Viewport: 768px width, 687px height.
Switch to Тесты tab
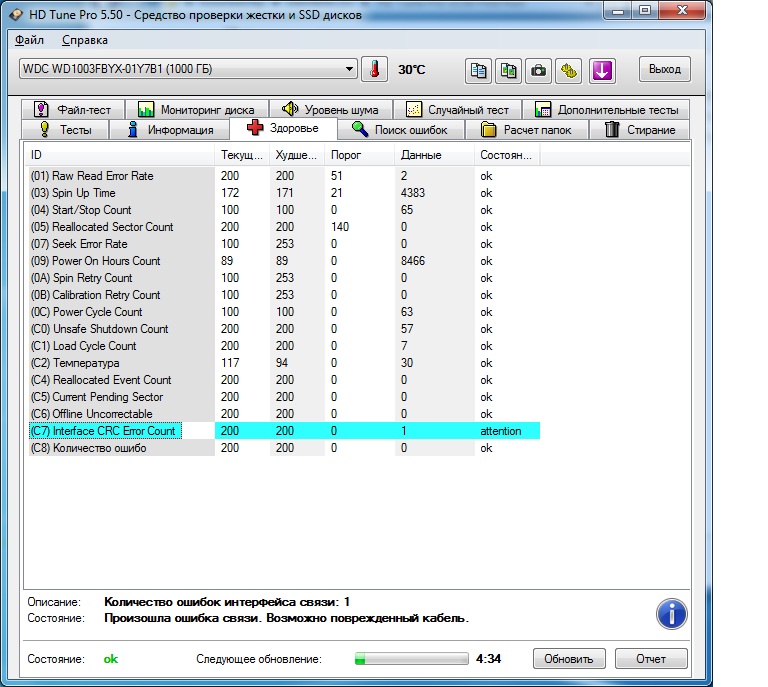tap(65, 130)
